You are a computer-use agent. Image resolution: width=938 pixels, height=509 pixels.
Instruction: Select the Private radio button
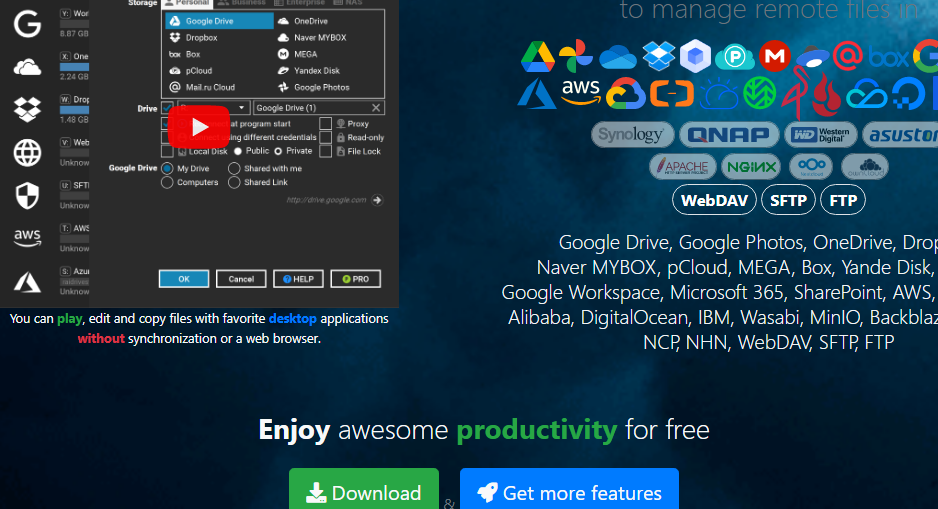pyautogui.click(x=278, y=151)
